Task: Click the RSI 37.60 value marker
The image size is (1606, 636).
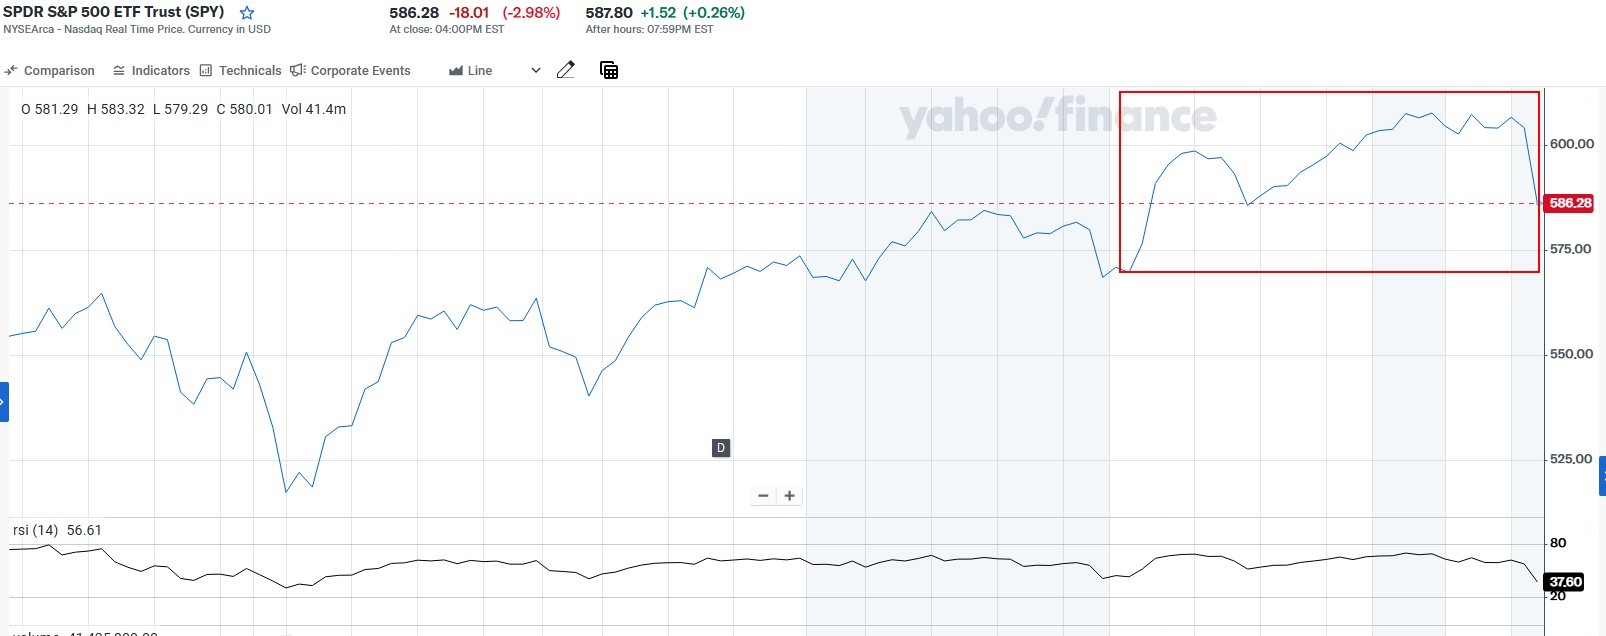Action: pyautogui.click(x=1565, y=581)
